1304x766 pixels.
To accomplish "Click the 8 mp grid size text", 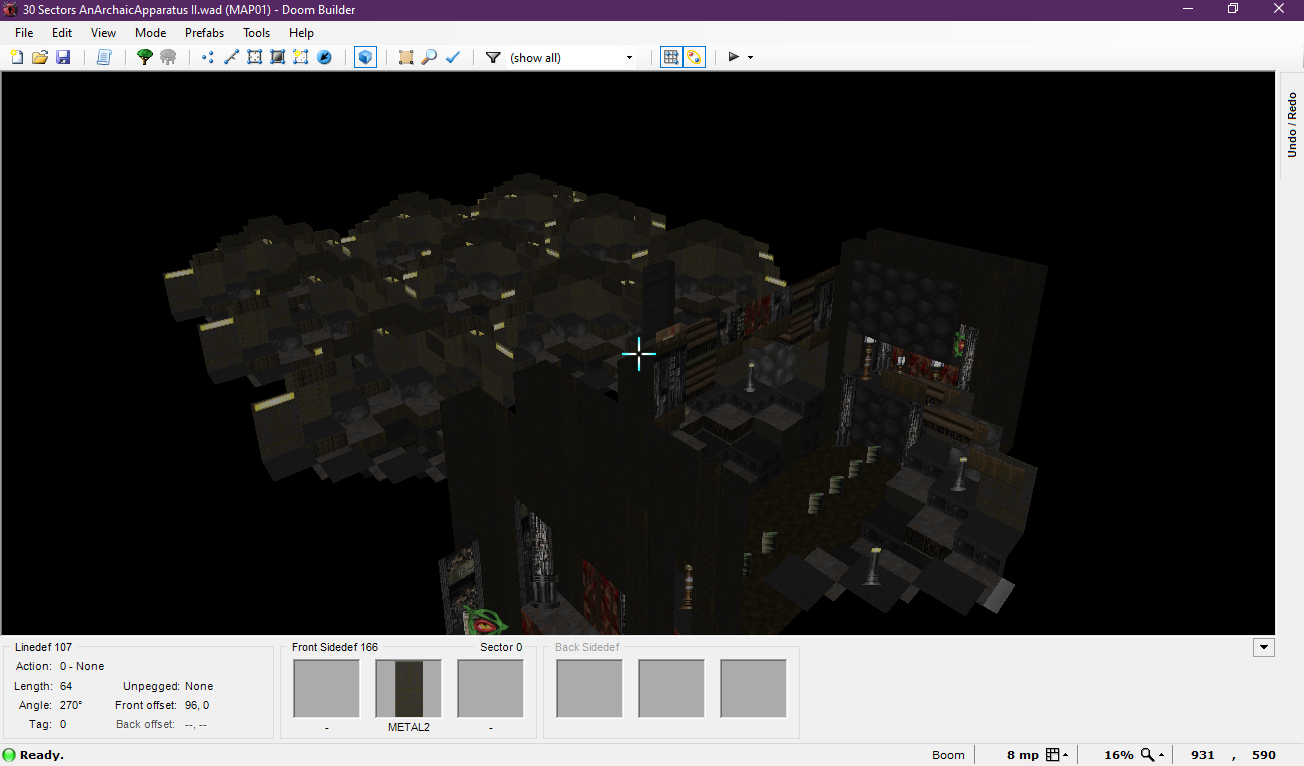I will click(1023, 755).
